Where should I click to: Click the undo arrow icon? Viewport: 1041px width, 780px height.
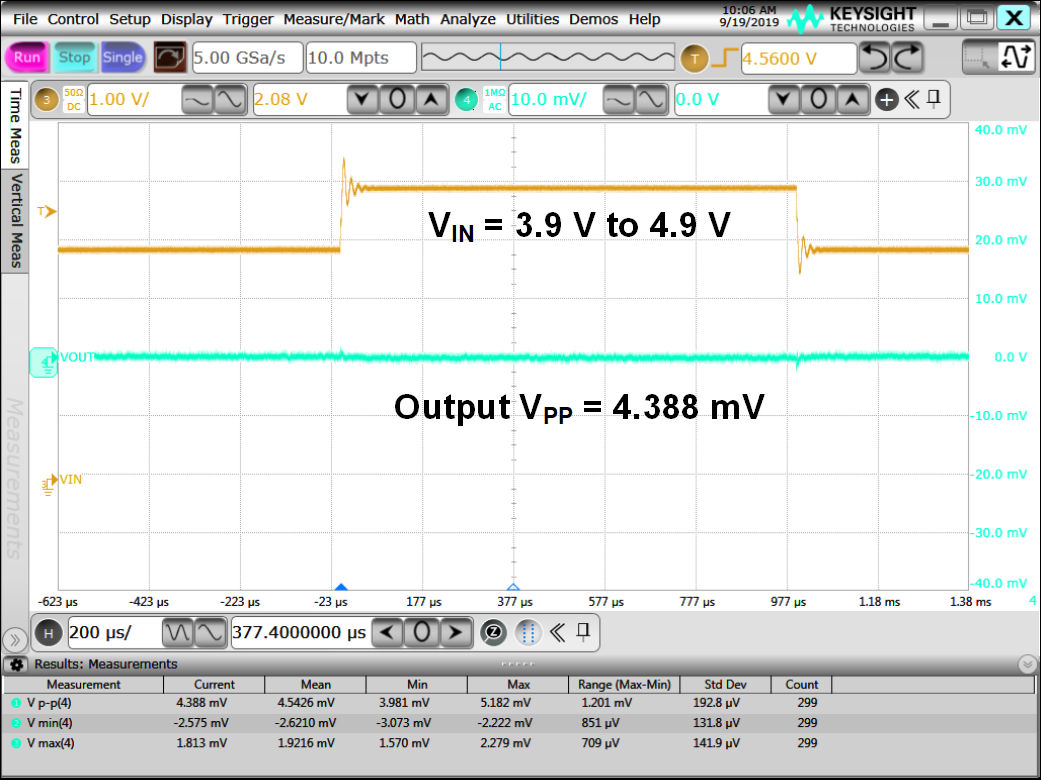click(874, 58)
